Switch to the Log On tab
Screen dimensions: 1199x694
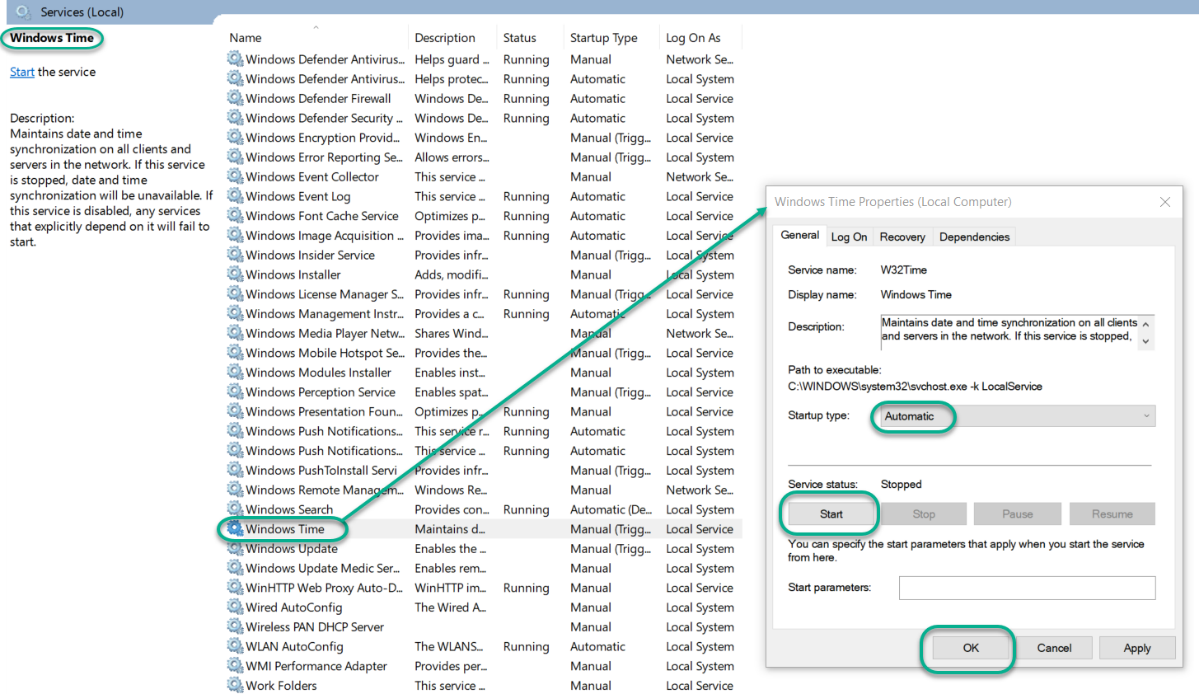(848, 236)
